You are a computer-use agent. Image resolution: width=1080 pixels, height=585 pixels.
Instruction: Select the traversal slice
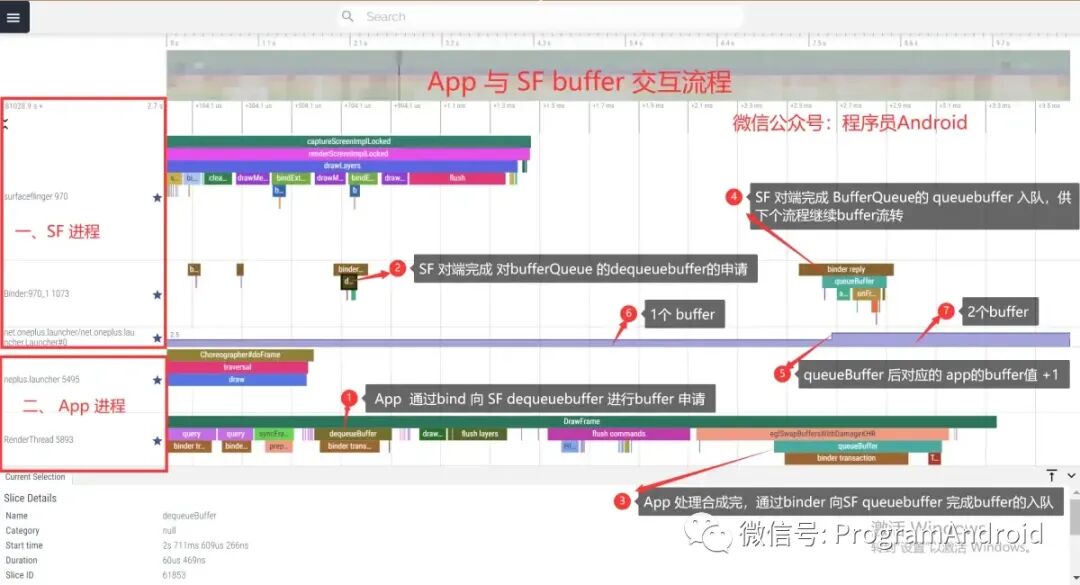point(237,367)
